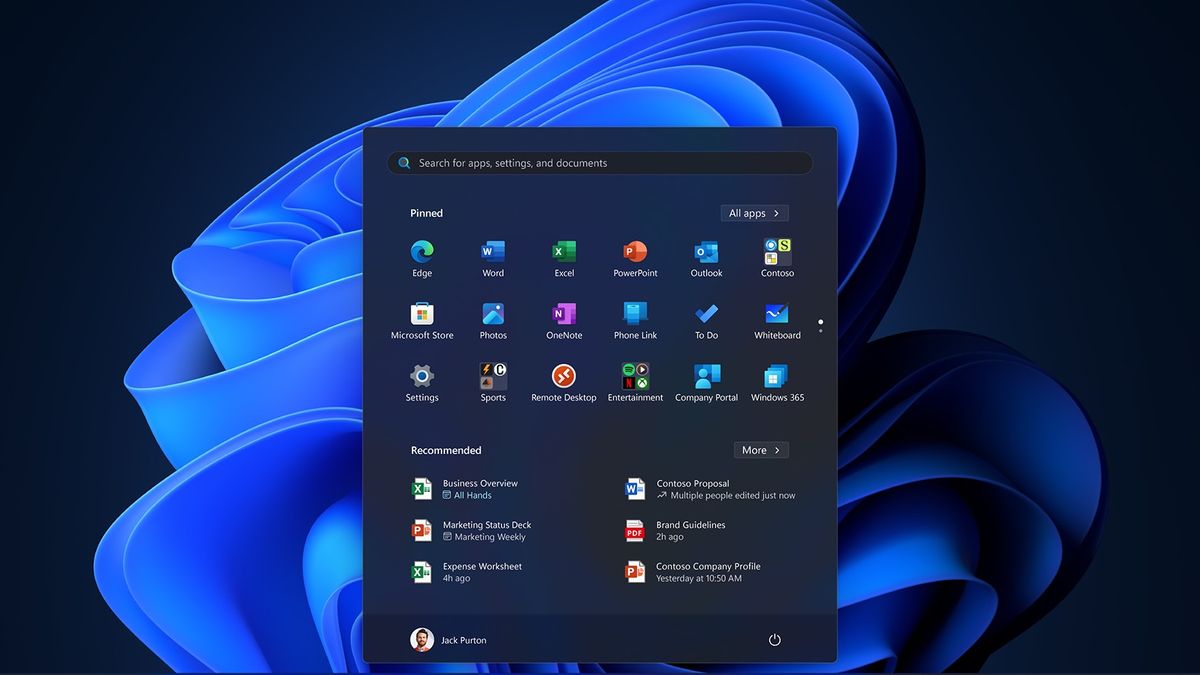
Task: Open the Contoso app folder
Action: [x=777, y=251]
